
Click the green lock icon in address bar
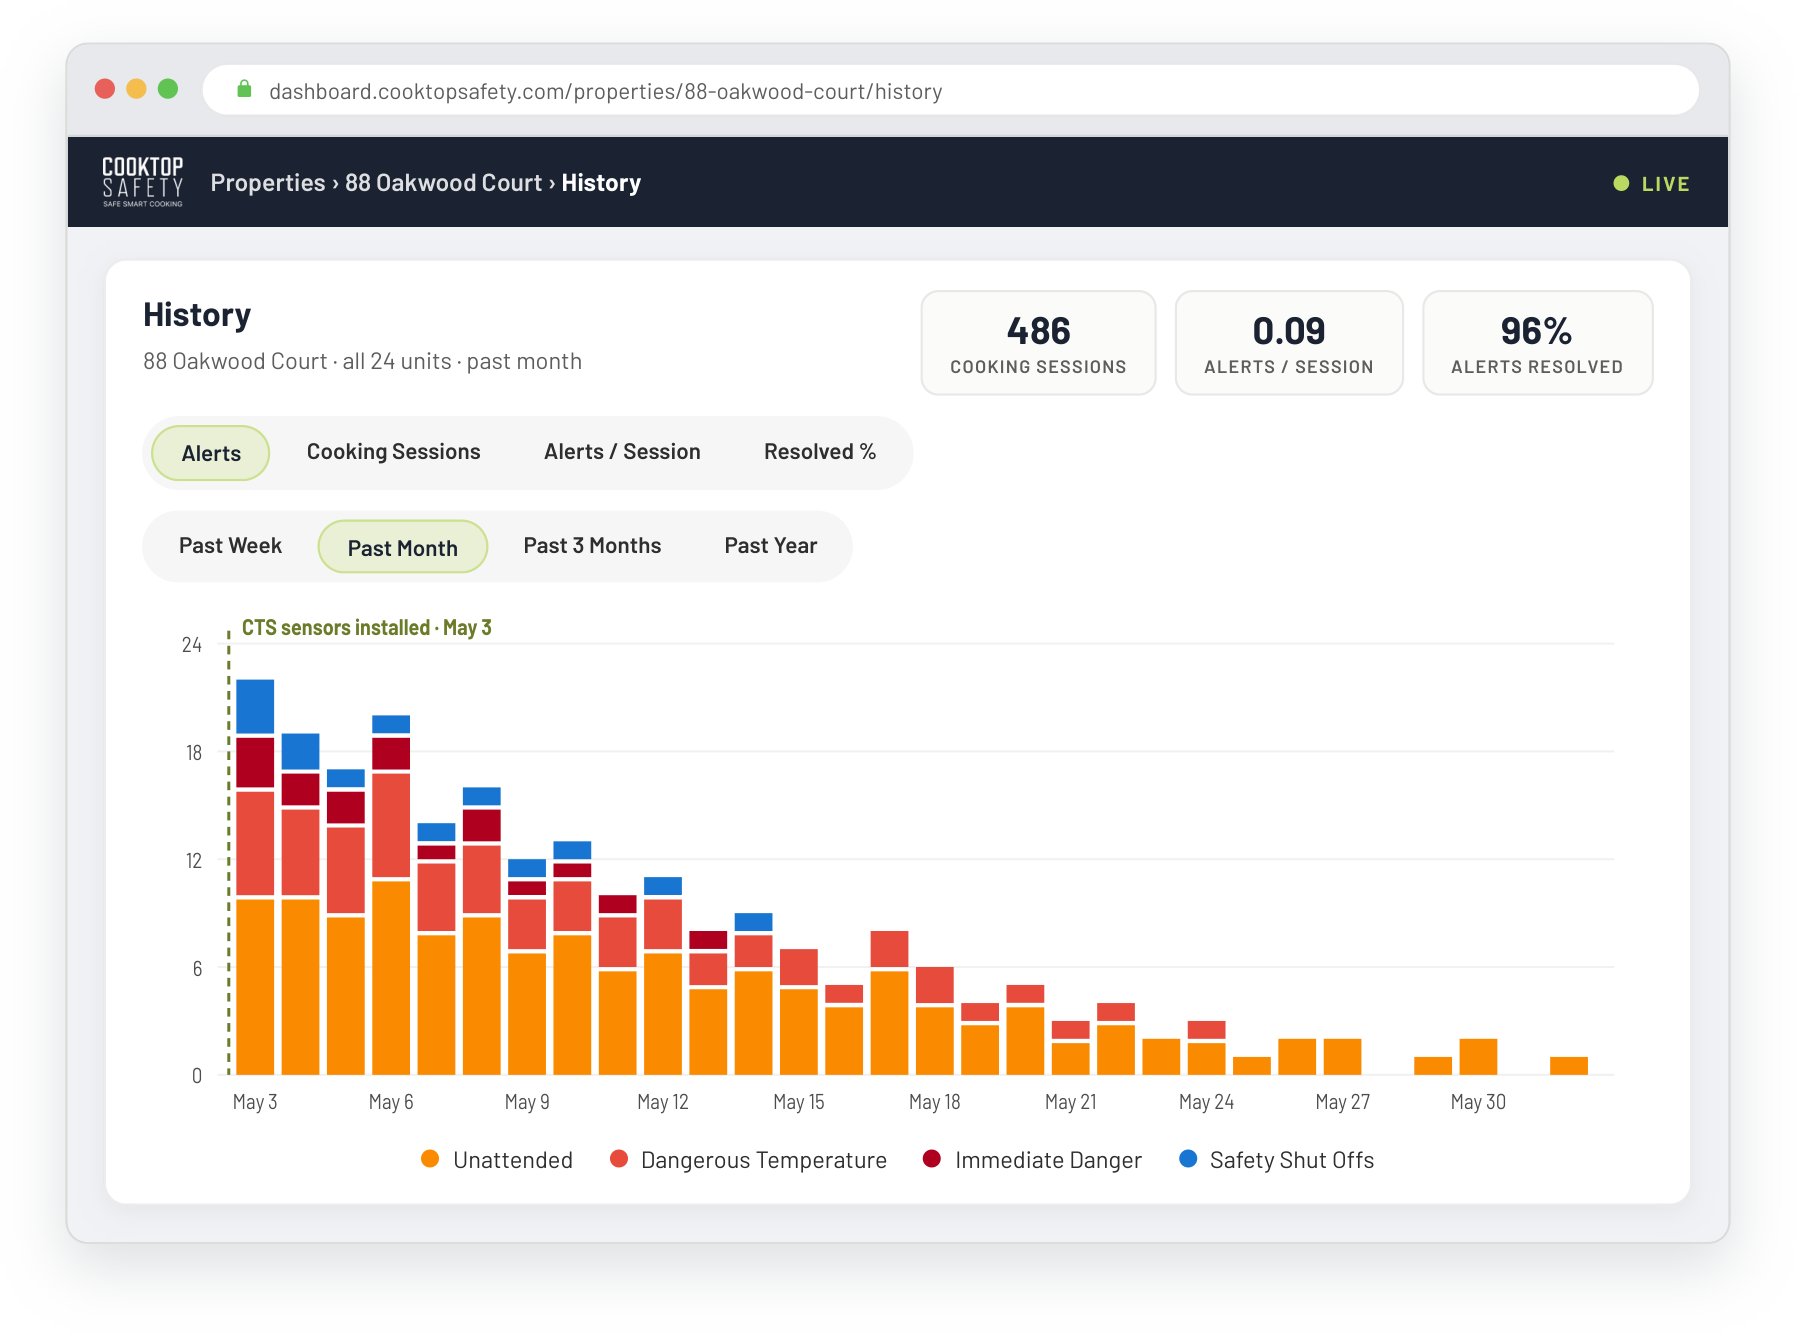pos(244,90)
